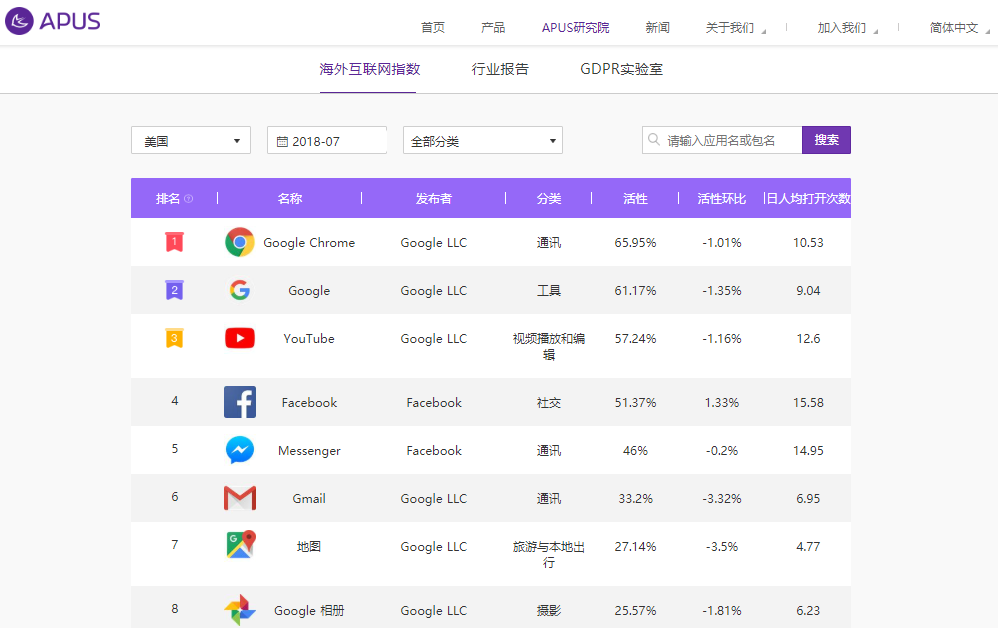Viewport: 998px width, 628px height.
Task: Click the Google Photos pinwheel icon
Action: pyautogui.click(x=240, y=610)
